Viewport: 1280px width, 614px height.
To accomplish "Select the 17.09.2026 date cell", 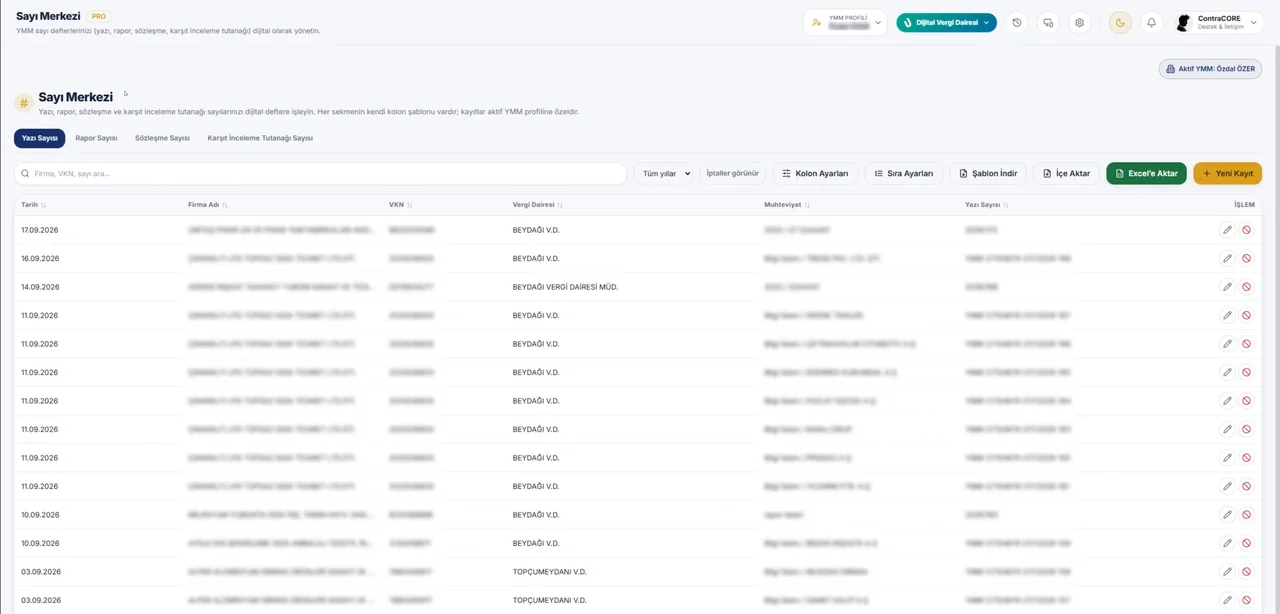I will point(40,230).
